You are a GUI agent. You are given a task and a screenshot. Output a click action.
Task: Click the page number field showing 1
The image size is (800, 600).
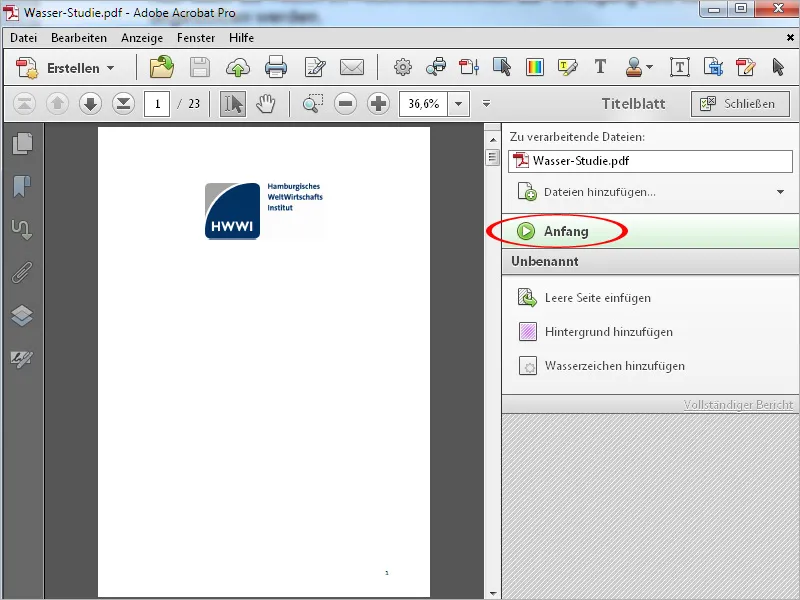pyautogui.click(x=157, y=104)
